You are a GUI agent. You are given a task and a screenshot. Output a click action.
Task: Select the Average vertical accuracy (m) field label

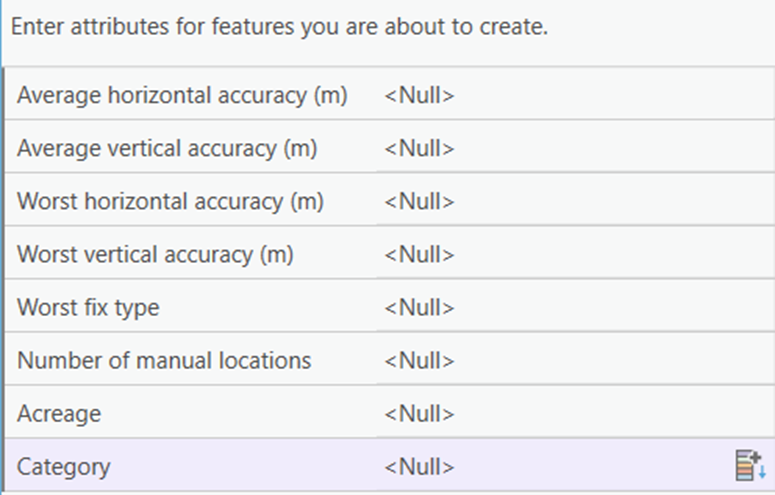click(x=167, y=148)
